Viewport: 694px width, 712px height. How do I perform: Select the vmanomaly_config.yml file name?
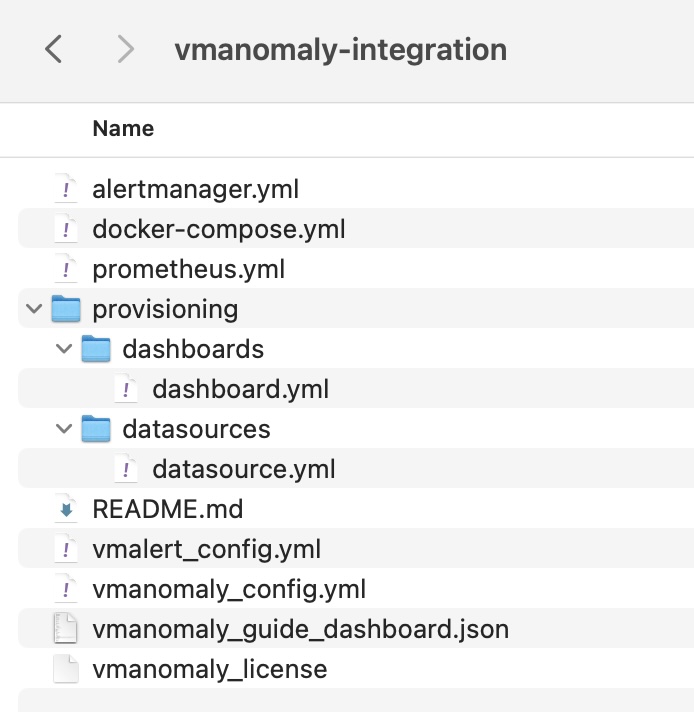click(228, 589)
